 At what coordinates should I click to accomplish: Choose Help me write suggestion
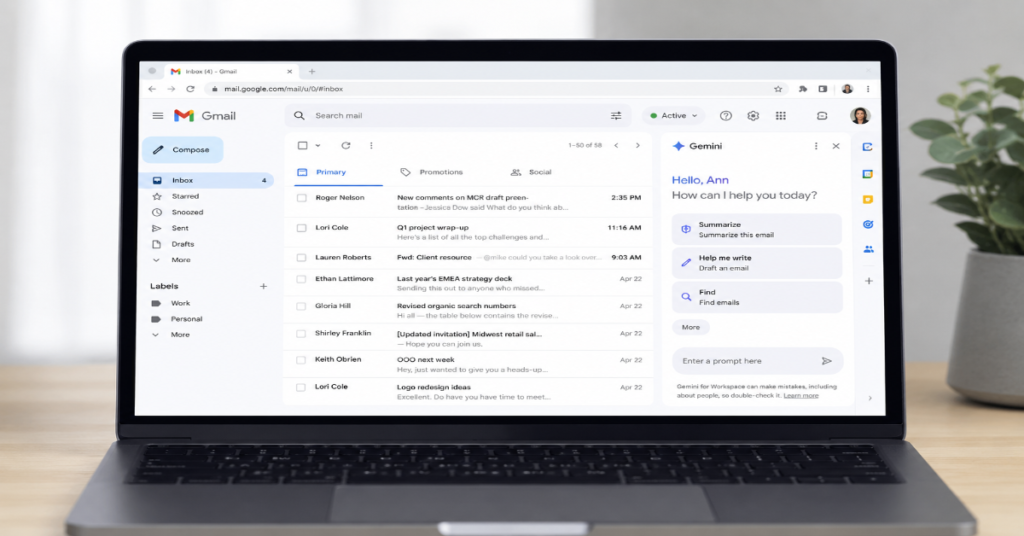pyautogui.click(x=757, y=263)
